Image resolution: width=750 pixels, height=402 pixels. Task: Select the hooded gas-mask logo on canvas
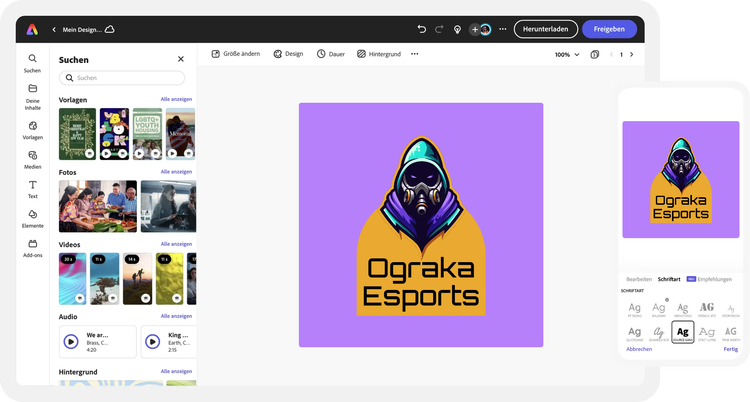[x=421, y=194]
